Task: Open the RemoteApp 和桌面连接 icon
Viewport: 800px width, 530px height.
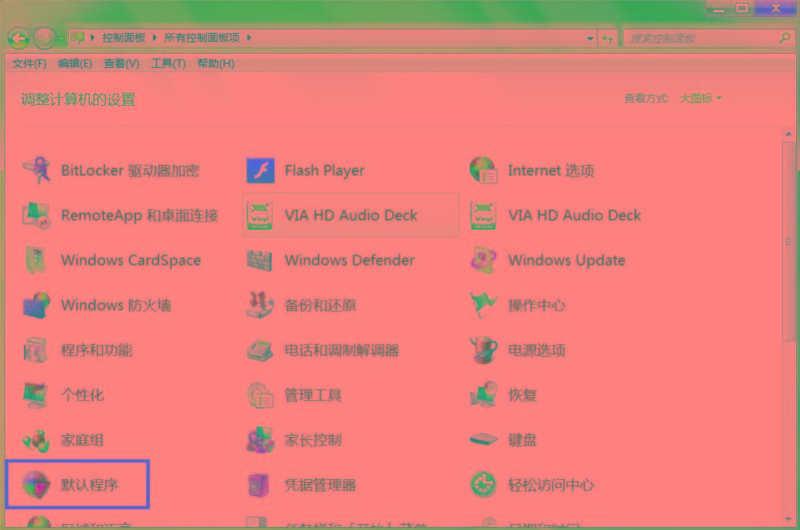Action: pos(36,215)
